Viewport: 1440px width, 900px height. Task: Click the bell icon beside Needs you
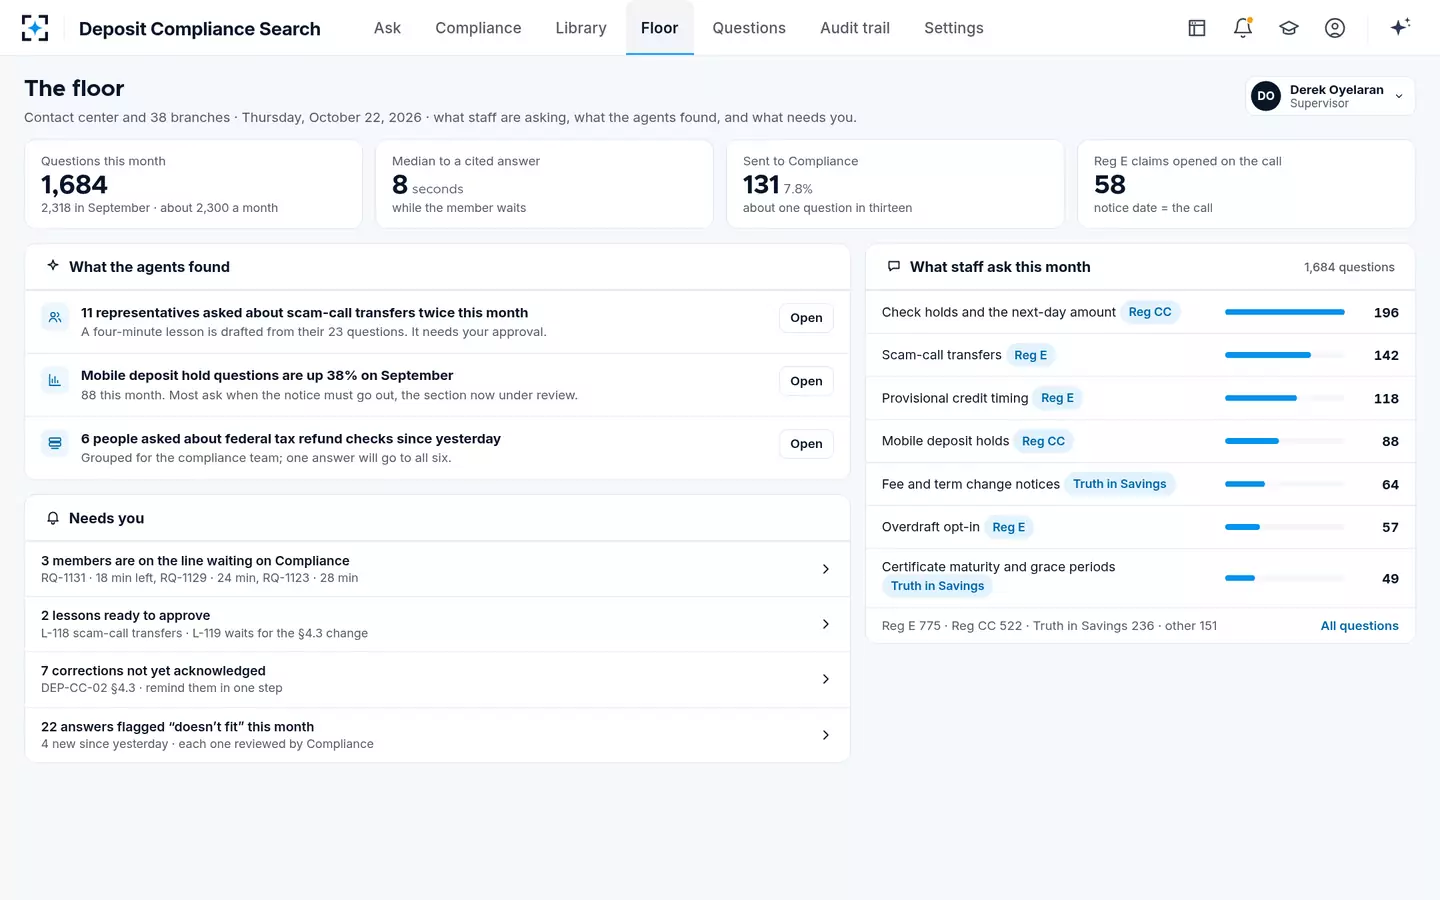pyautogui.click(x=53, y=518)
